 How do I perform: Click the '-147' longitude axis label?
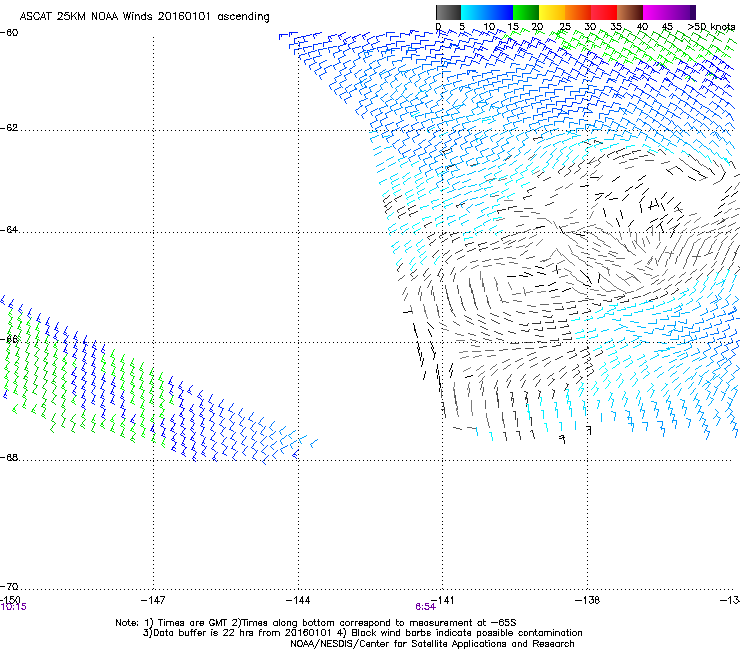coord(153,600)
